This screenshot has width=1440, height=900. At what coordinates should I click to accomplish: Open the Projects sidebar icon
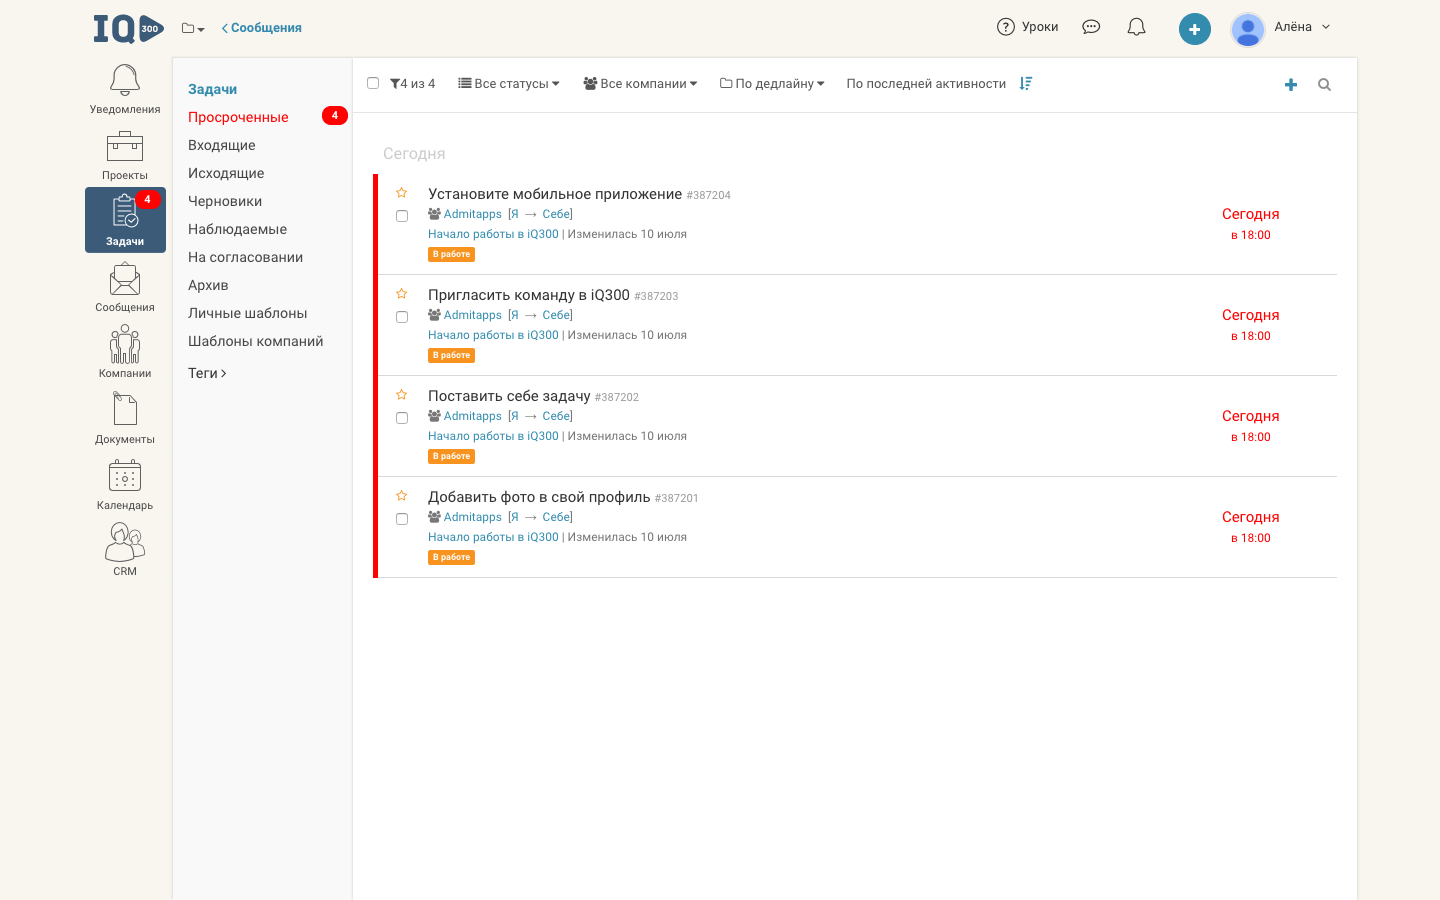pos(125,155)
